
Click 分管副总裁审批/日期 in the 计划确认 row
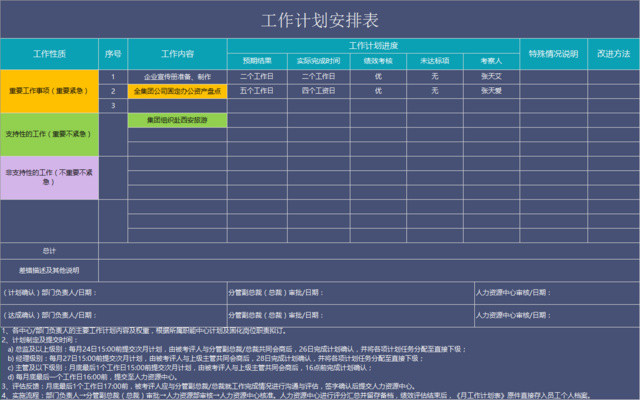click(351, 293)
